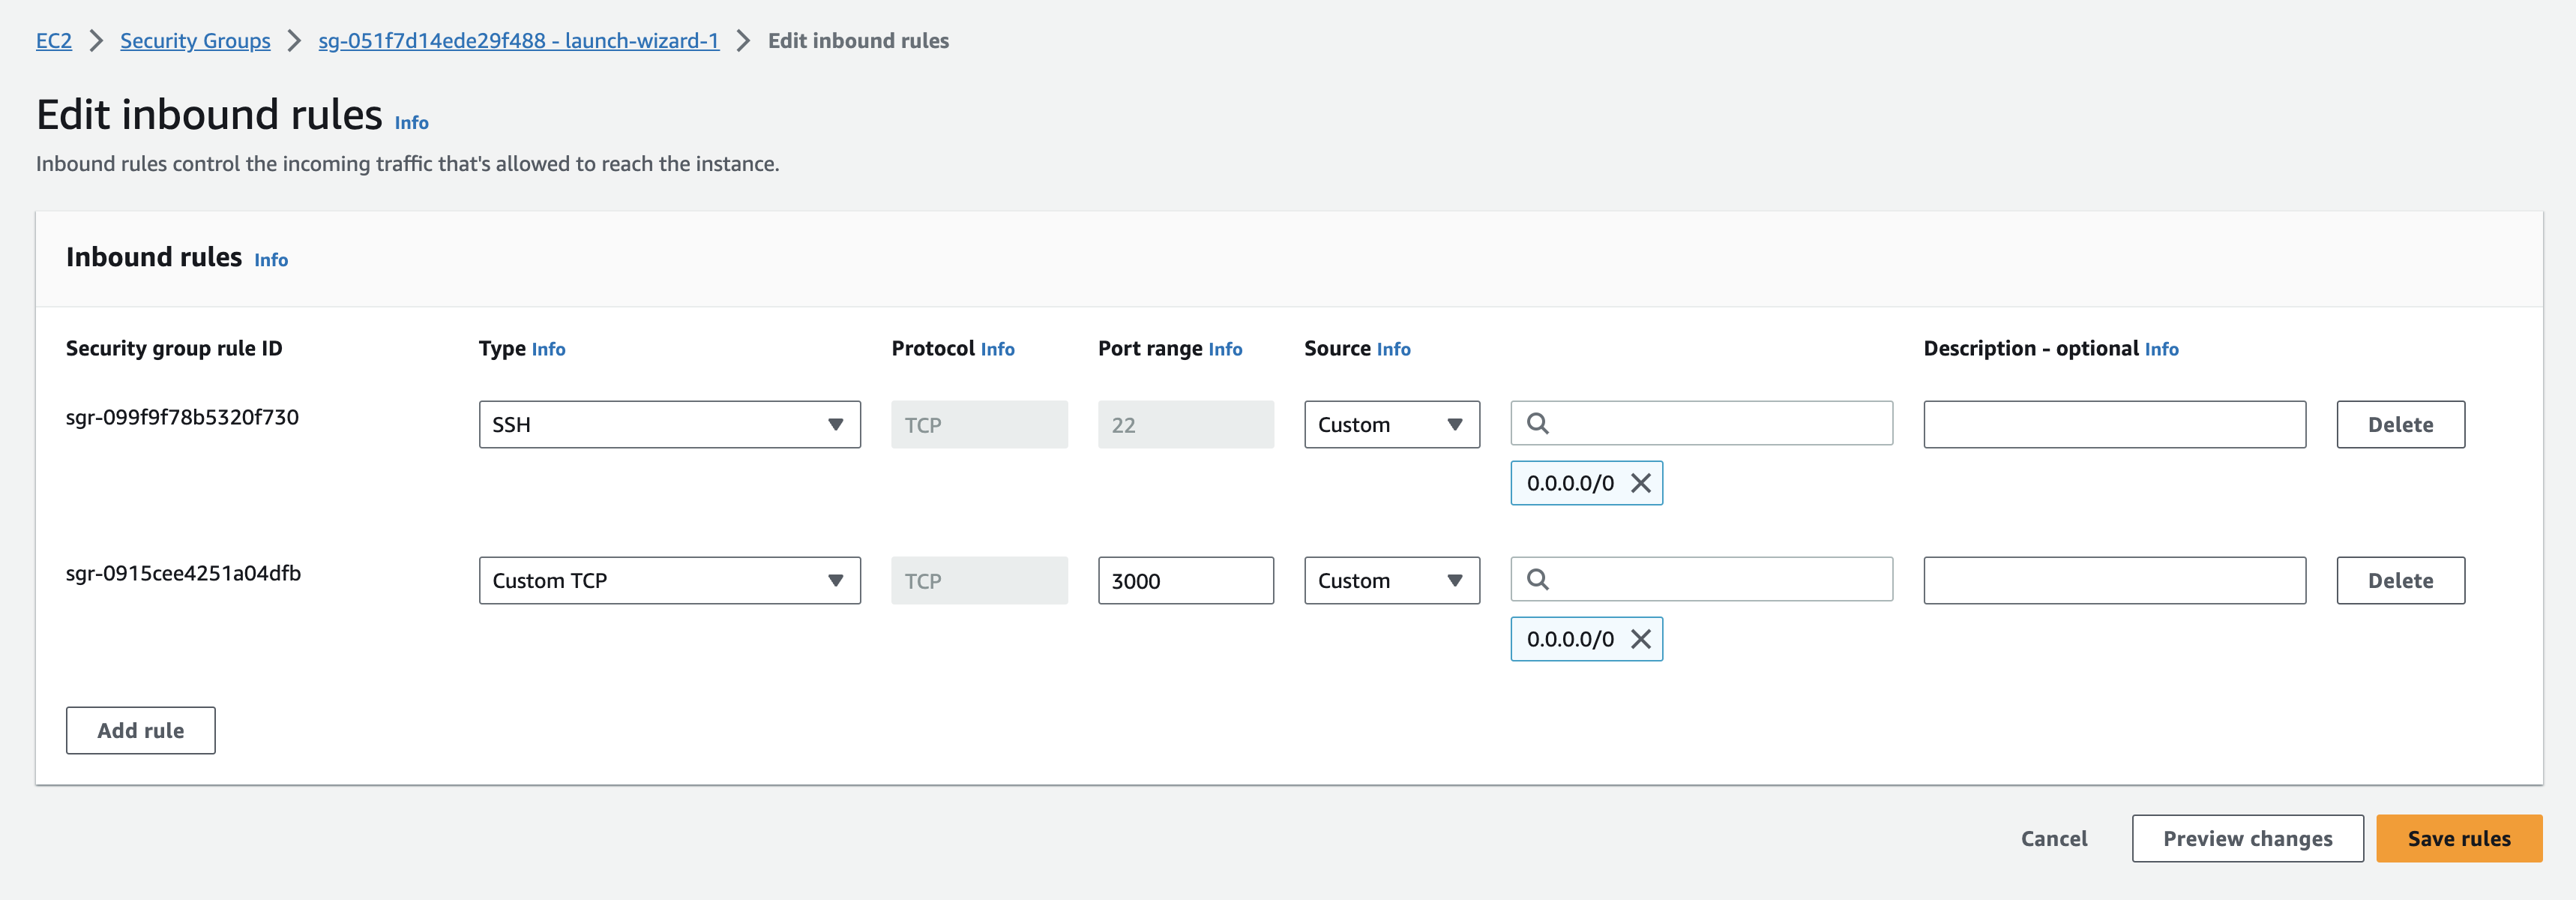
Task: Open the port 3000 rule's Custom source dropdown
Action: (x=1391, y=581)
